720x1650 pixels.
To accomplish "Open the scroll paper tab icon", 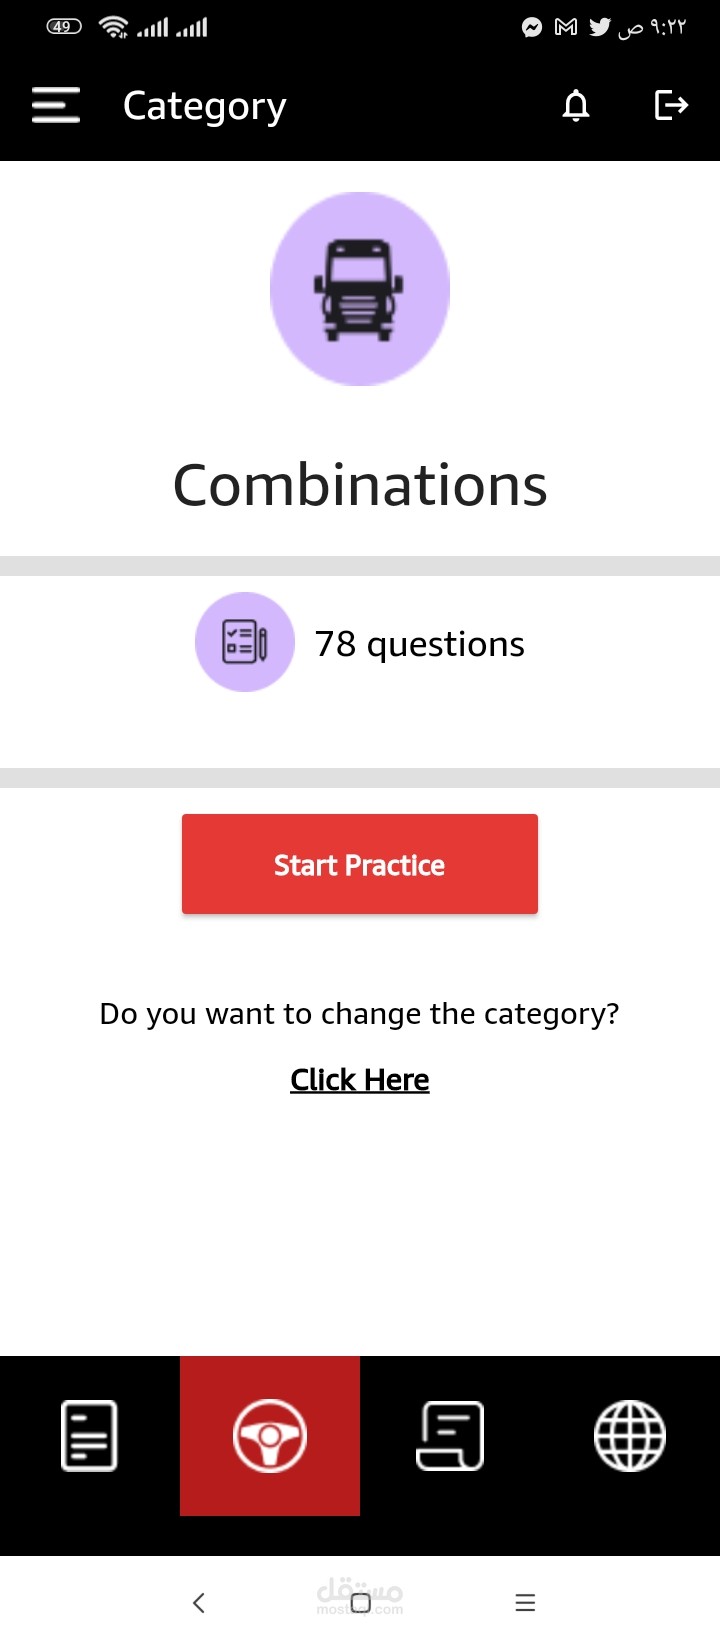I will pos(450,1436).
